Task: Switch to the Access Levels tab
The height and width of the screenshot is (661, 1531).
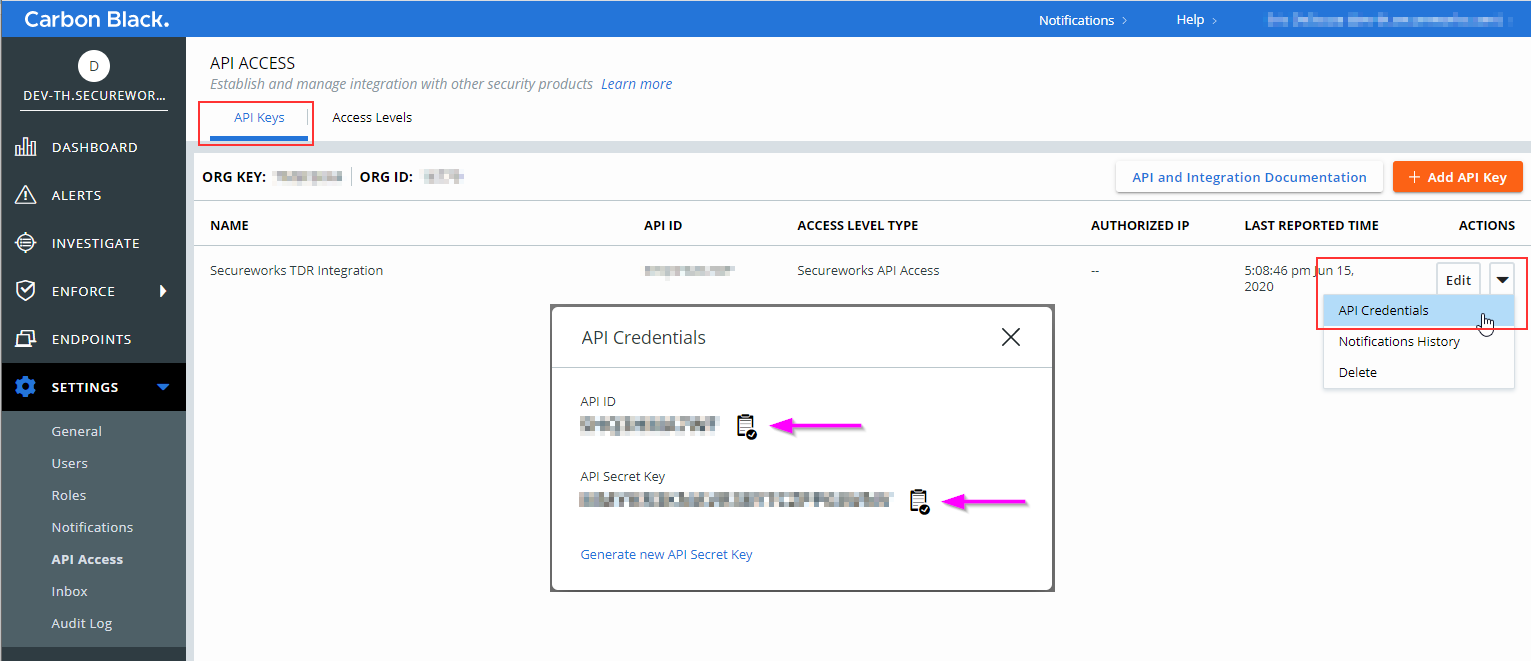Action: [372, 117]
